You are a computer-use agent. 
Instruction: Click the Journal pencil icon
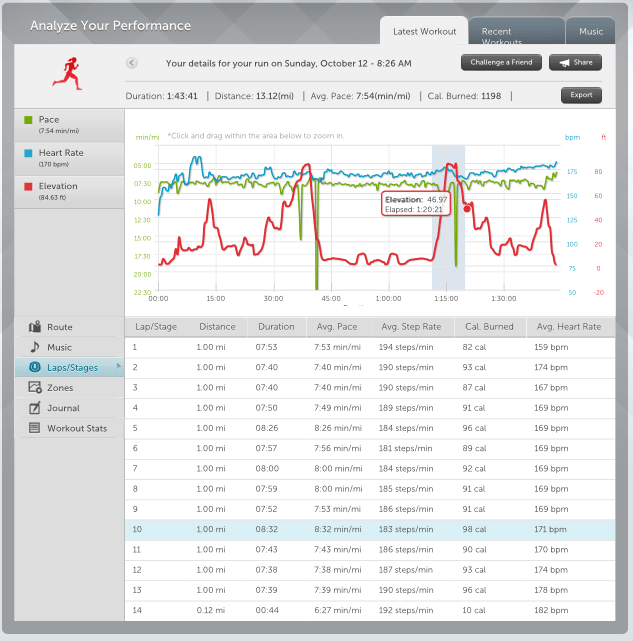35,408
